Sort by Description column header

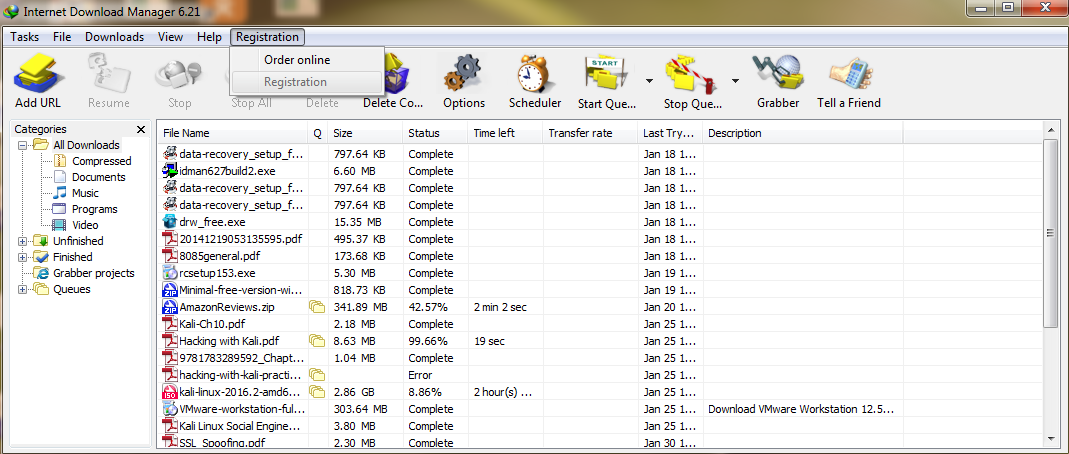click(x=803, y=134)
